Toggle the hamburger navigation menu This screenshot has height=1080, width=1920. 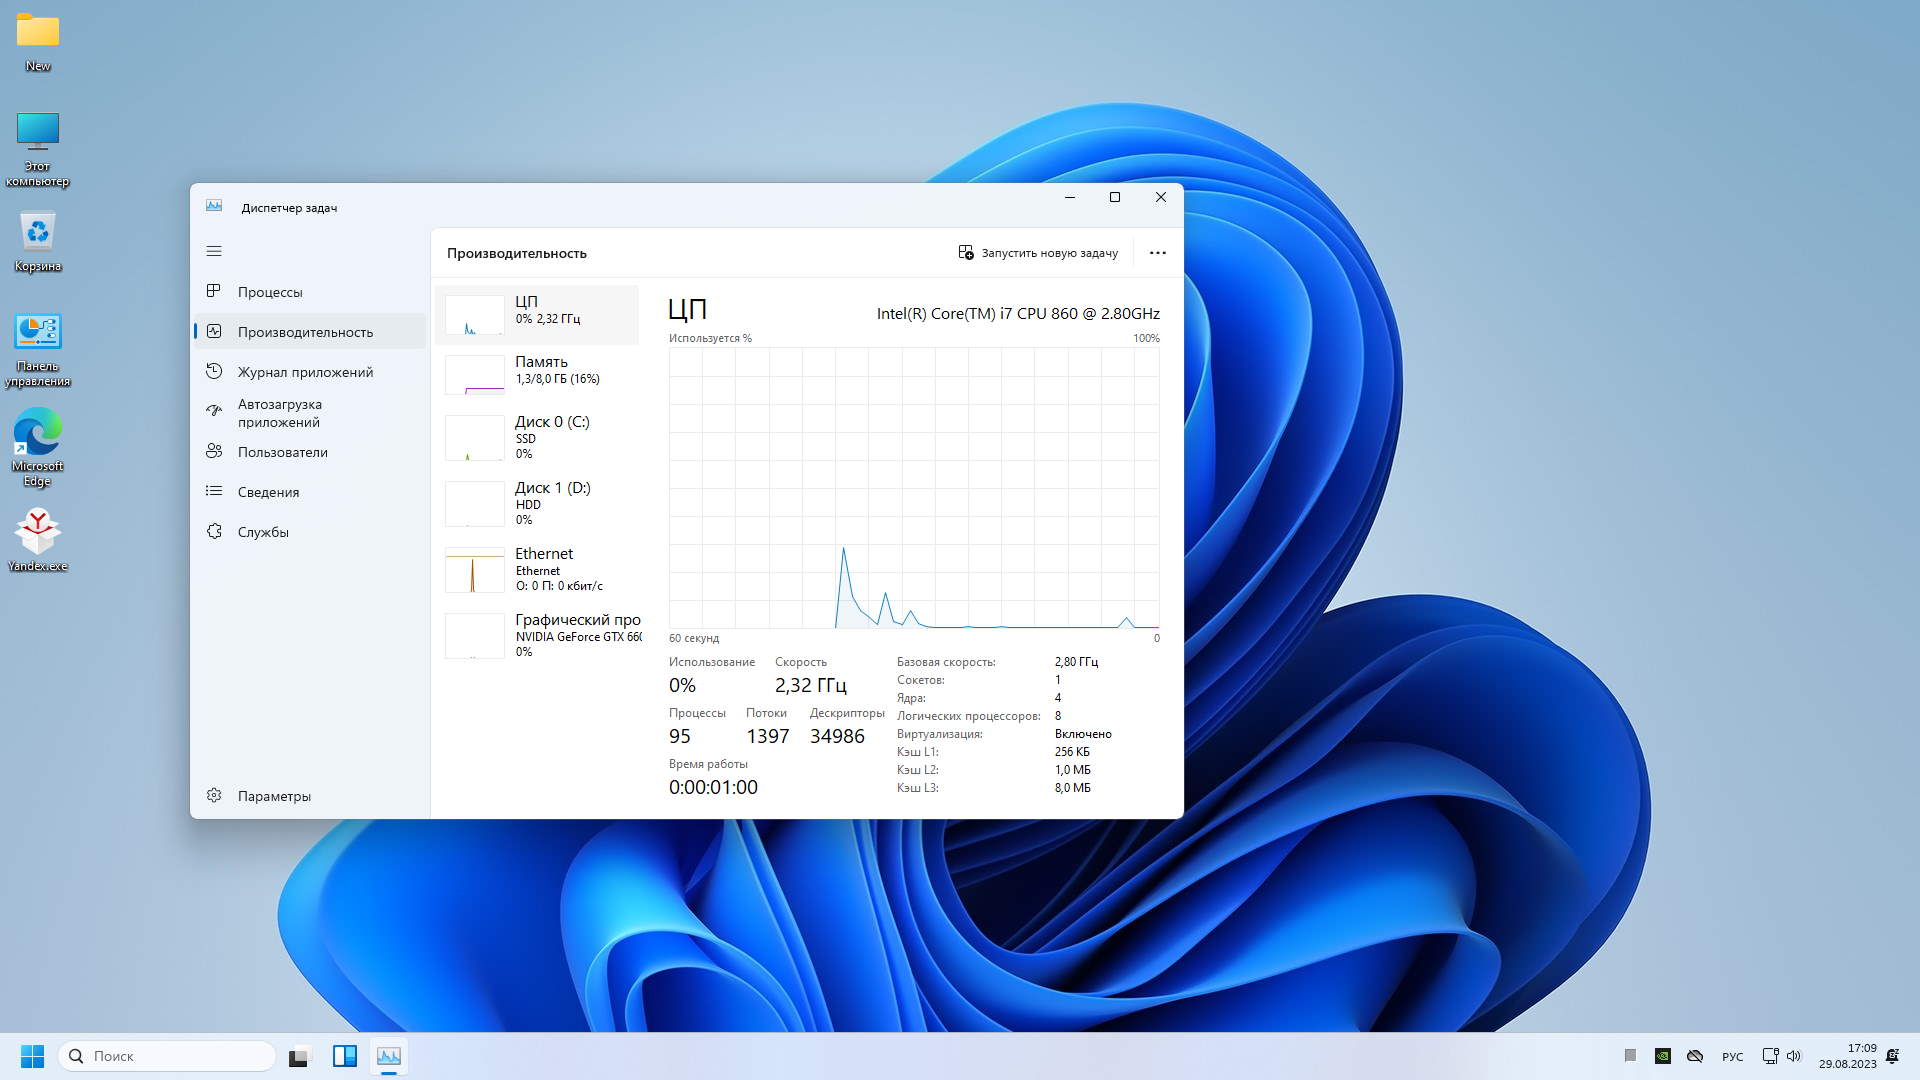point(214,251)
